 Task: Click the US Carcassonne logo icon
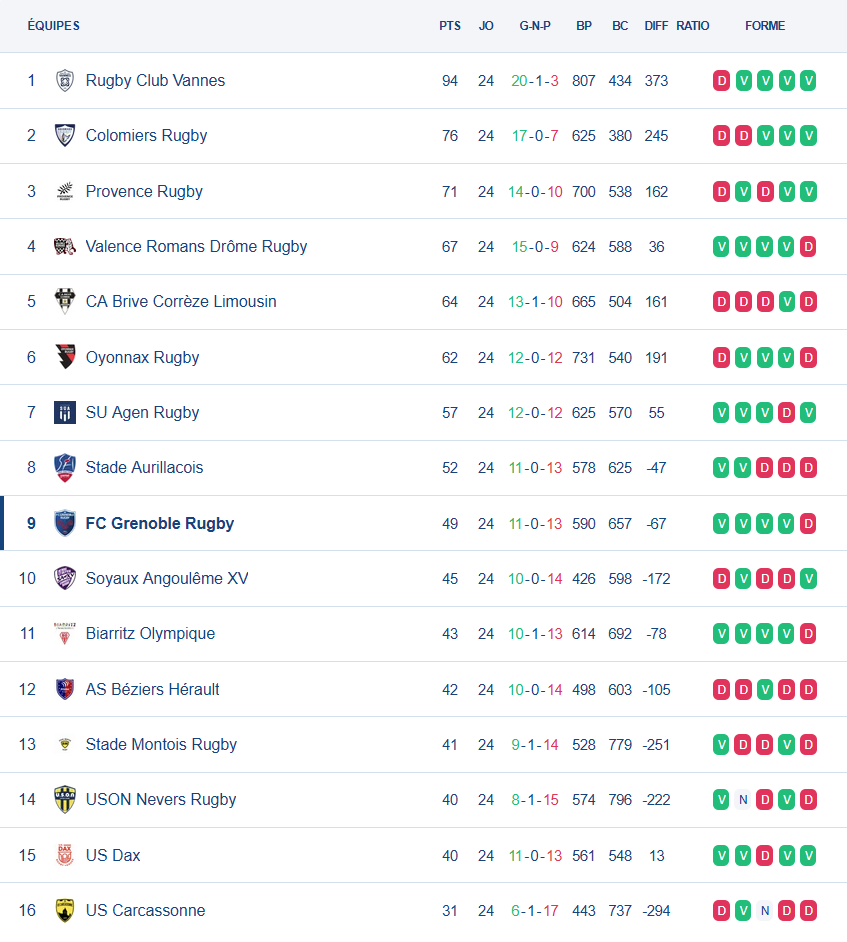click(65, 910)
